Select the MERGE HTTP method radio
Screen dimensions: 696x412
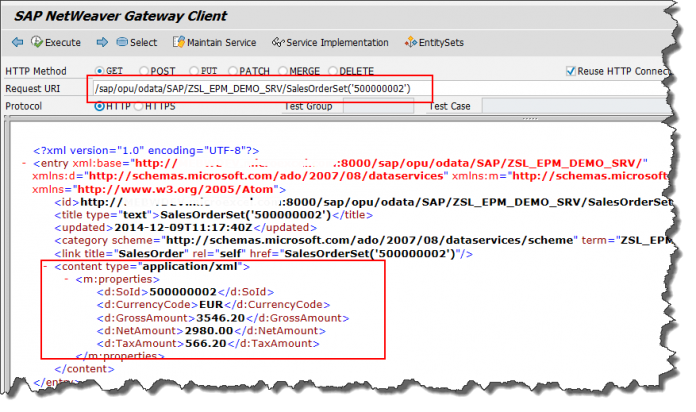pos(283,71)
